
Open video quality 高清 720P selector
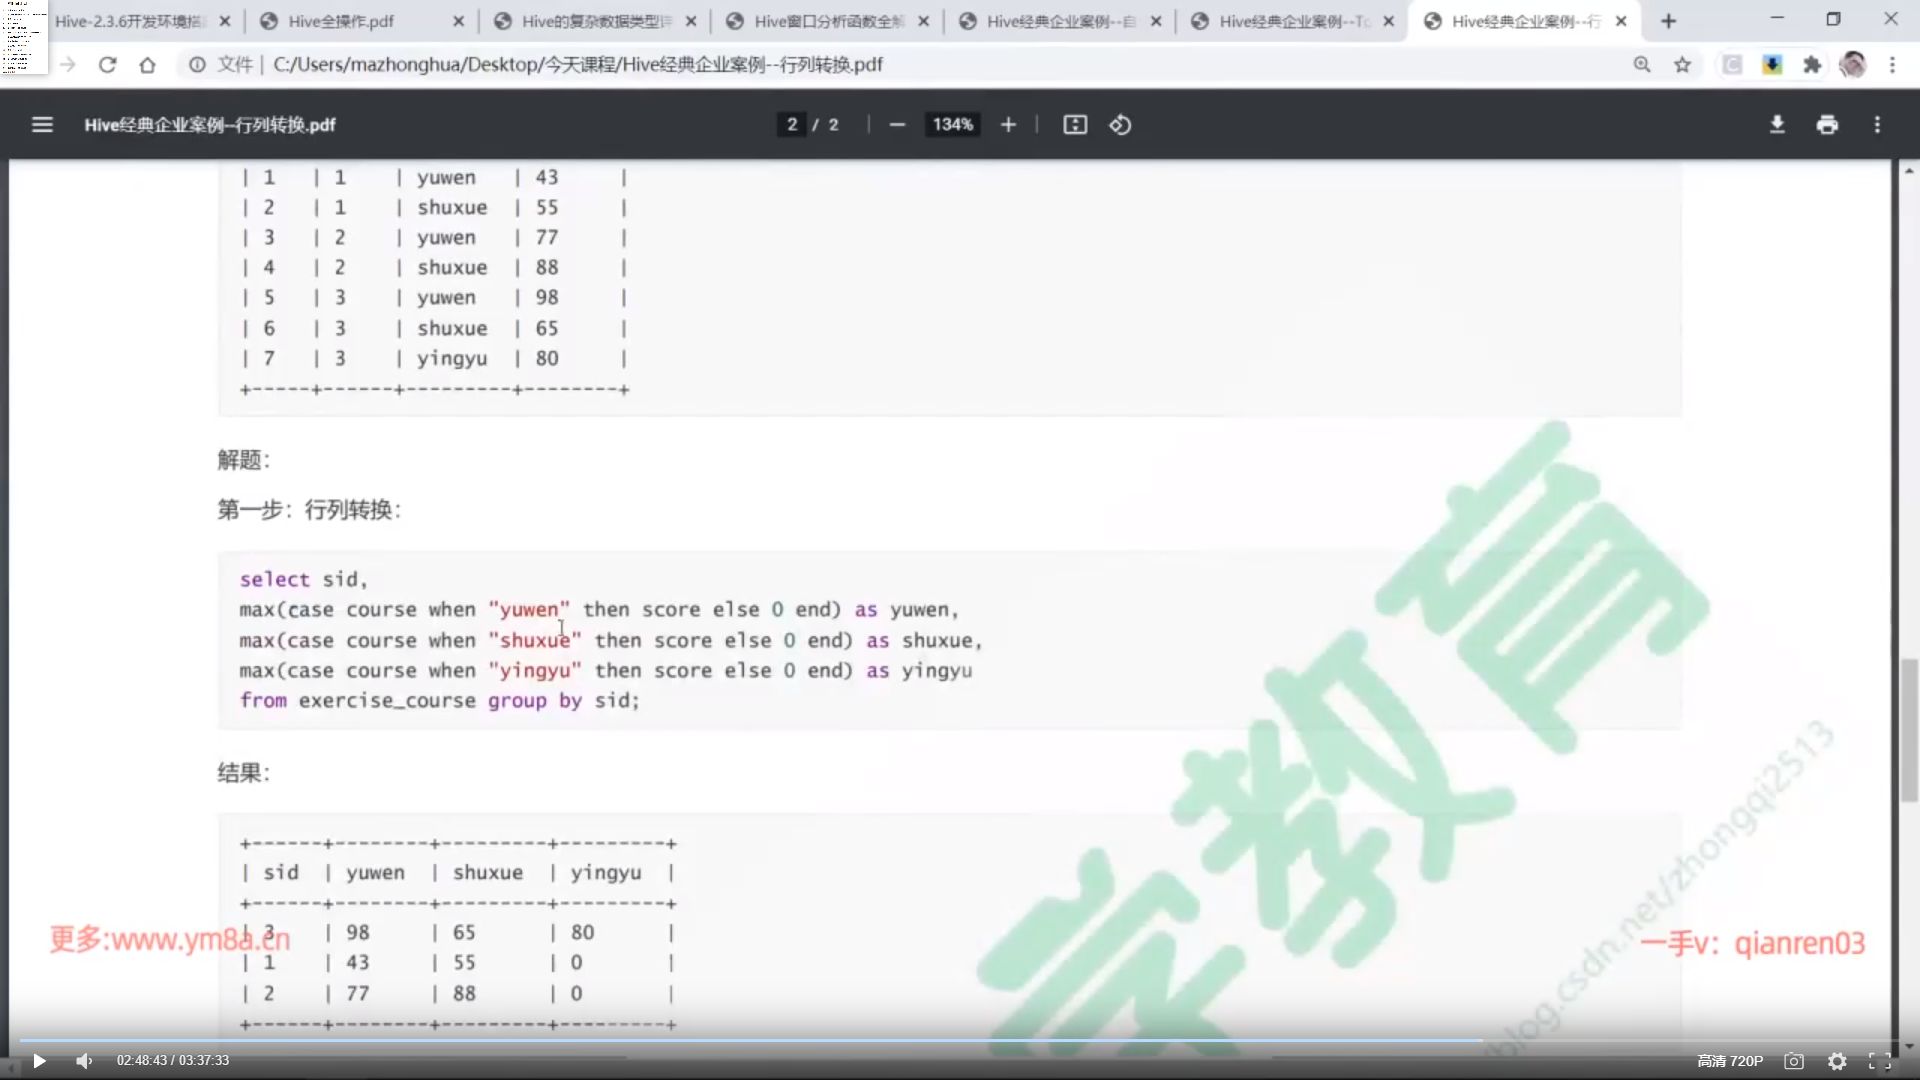click(x=1729, y=1061)
